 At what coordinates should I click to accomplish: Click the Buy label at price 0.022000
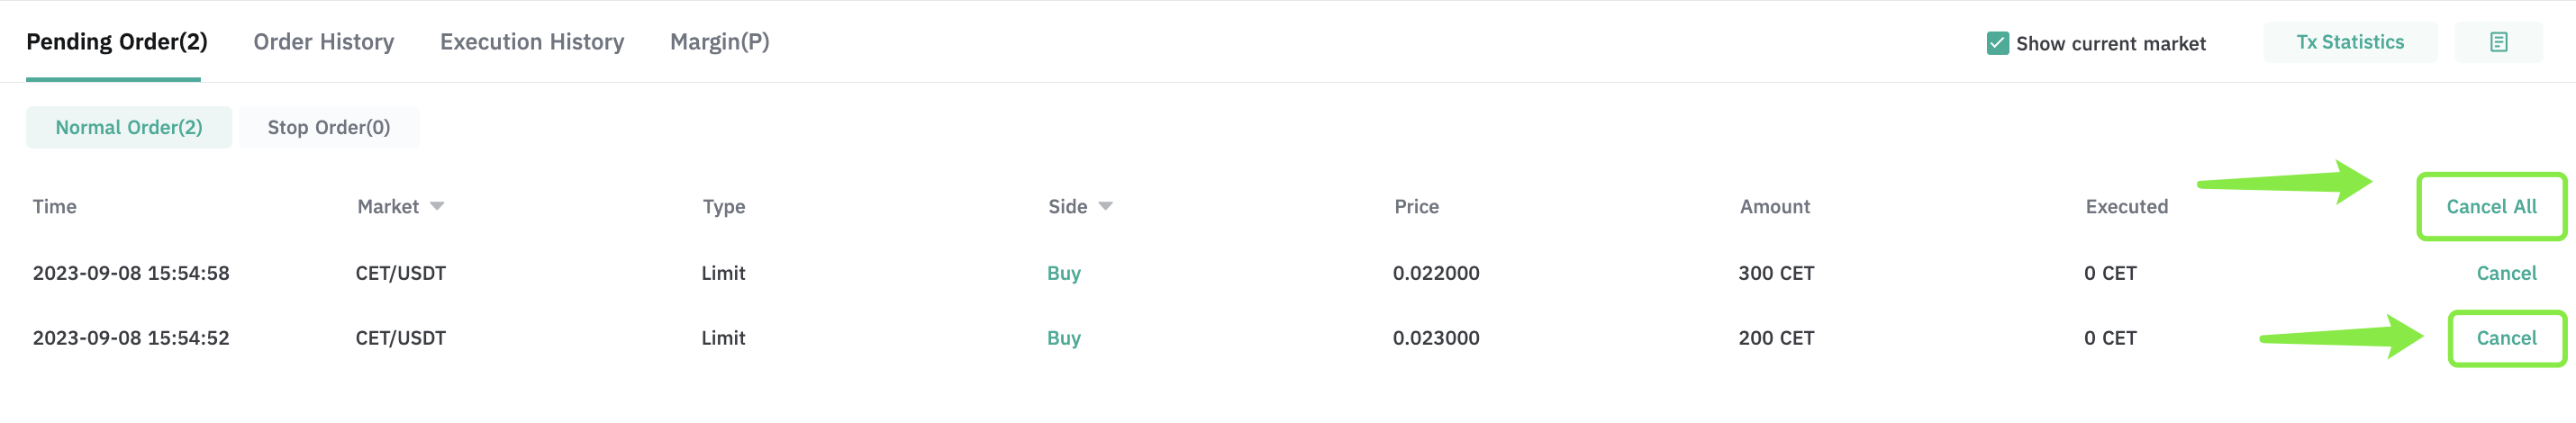coord(1063,273)
